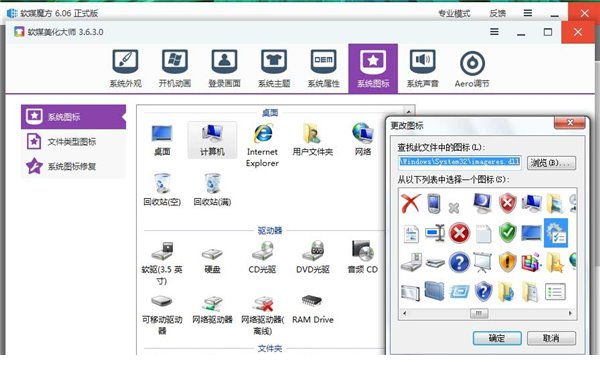Click the icon list right scroll arrow

[x=570, y=313]
